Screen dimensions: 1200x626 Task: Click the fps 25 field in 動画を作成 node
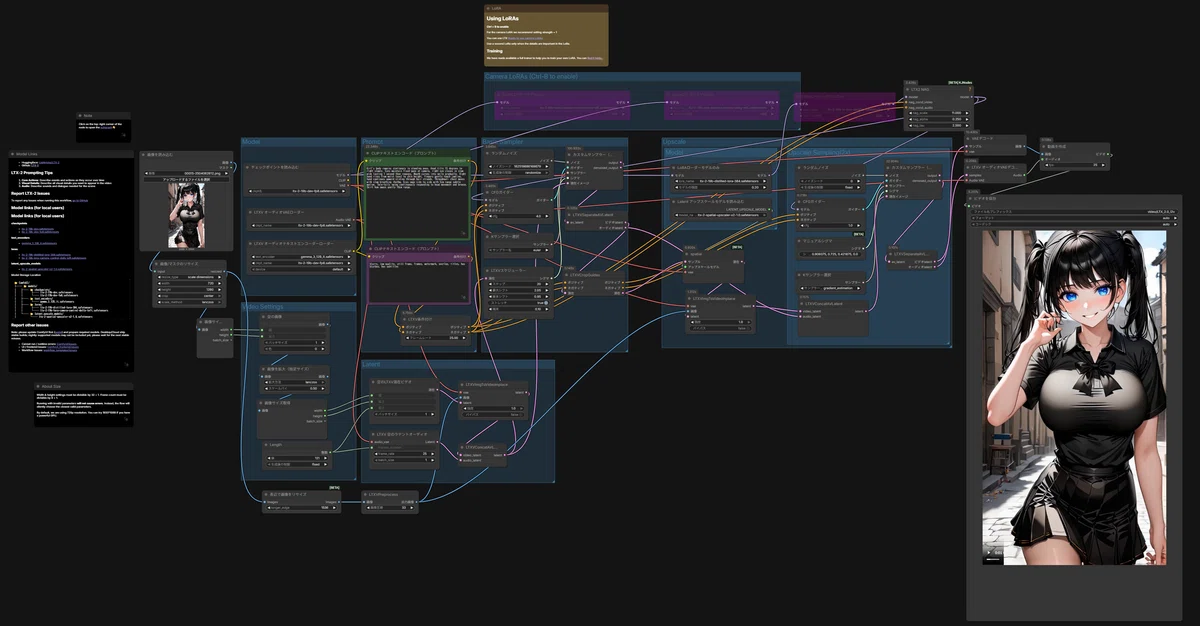(1075, 165)
